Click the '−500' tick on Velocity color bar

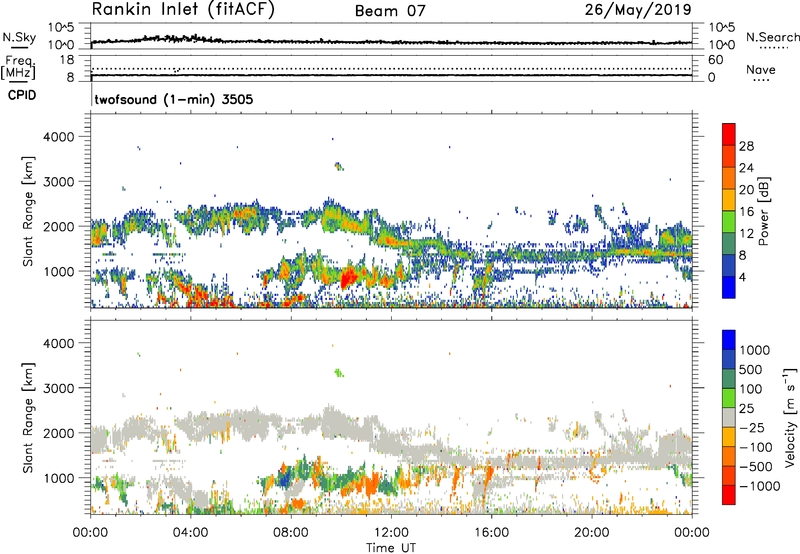pos(756,467)
